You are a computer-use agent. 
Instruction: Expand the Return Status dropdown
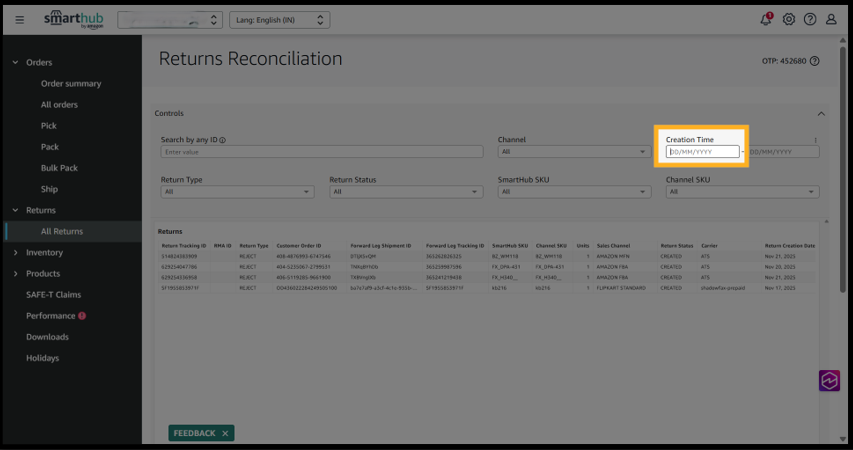405,191
